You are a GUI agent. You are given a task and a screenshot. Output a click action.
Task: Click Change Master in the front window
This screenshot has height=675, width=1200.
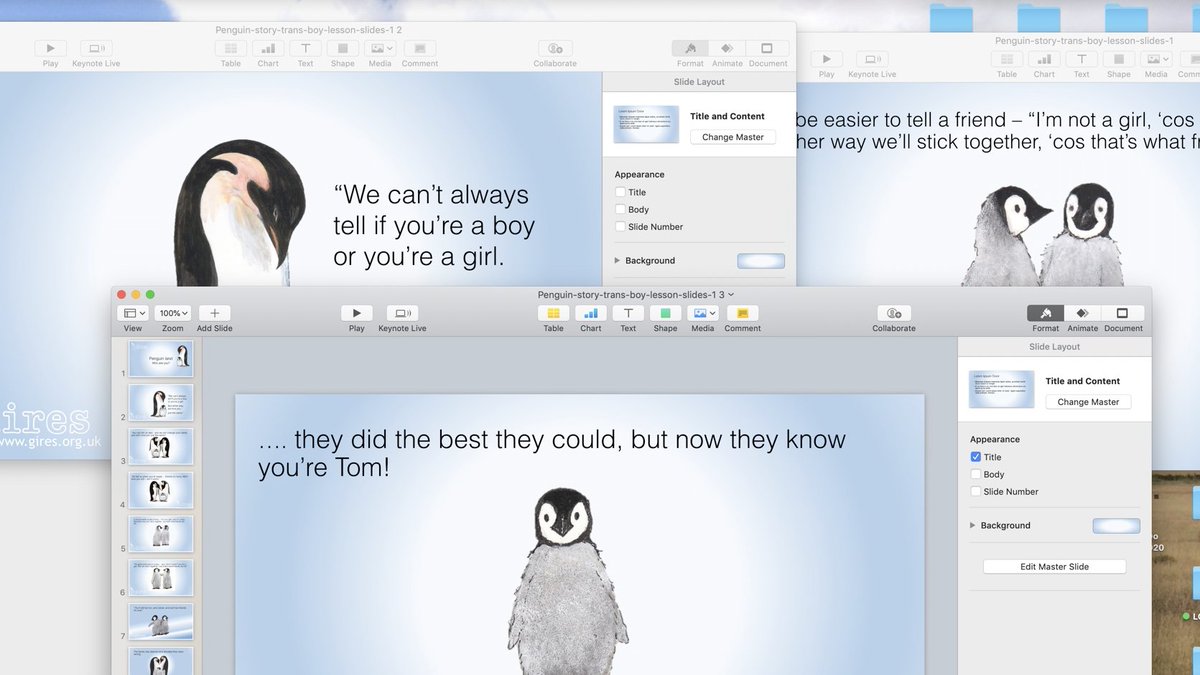tap(1089, 402)
